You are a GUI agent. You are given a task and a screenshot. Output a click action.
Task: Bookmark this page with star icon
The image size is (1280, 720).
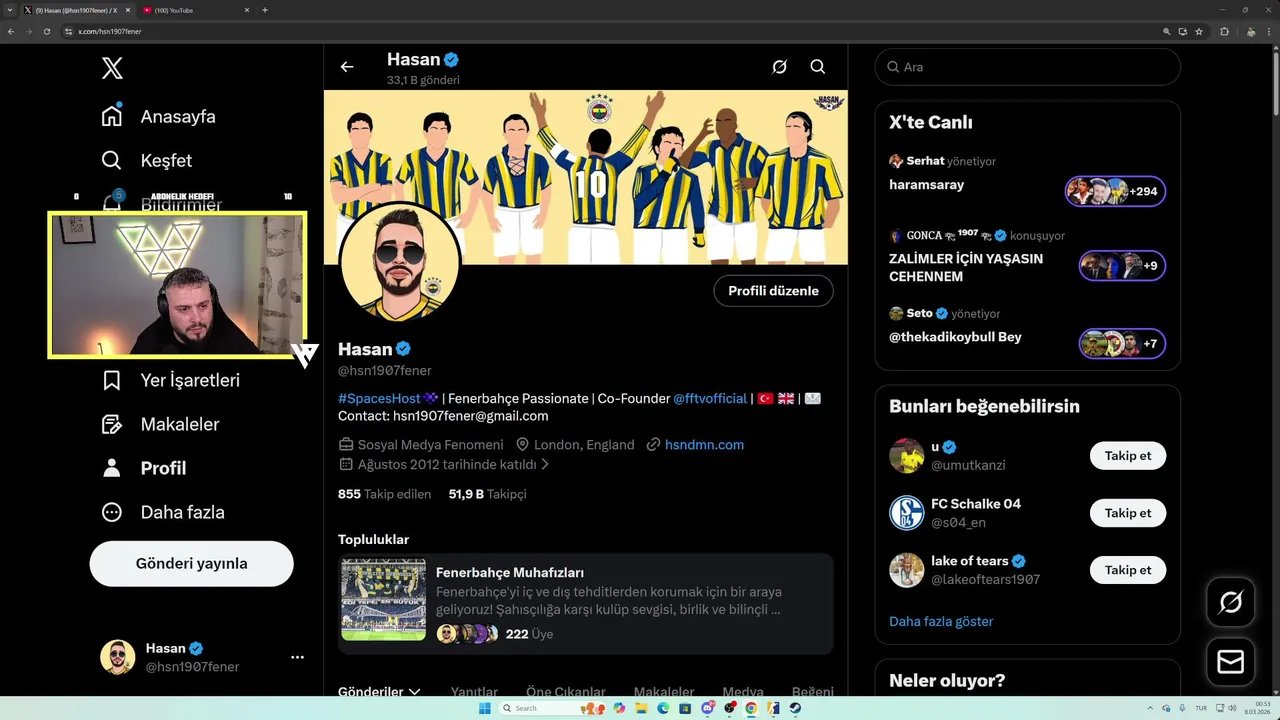point(1198,31)
